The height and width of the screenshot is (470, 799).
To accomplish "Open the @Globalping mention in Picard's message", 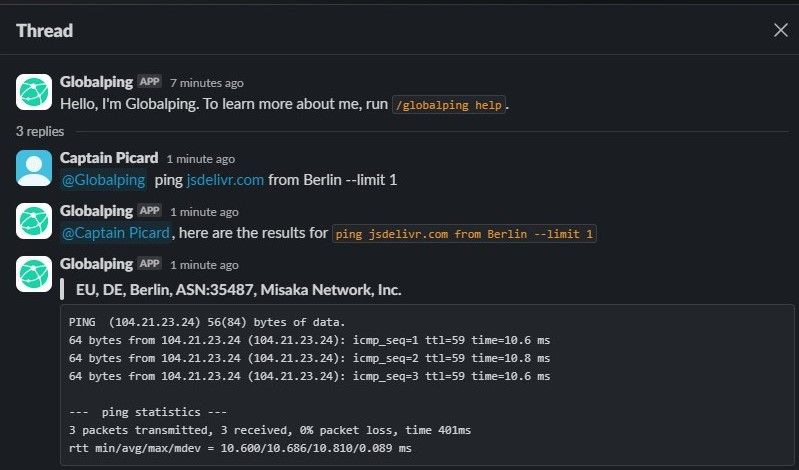I will click(103, 180).
